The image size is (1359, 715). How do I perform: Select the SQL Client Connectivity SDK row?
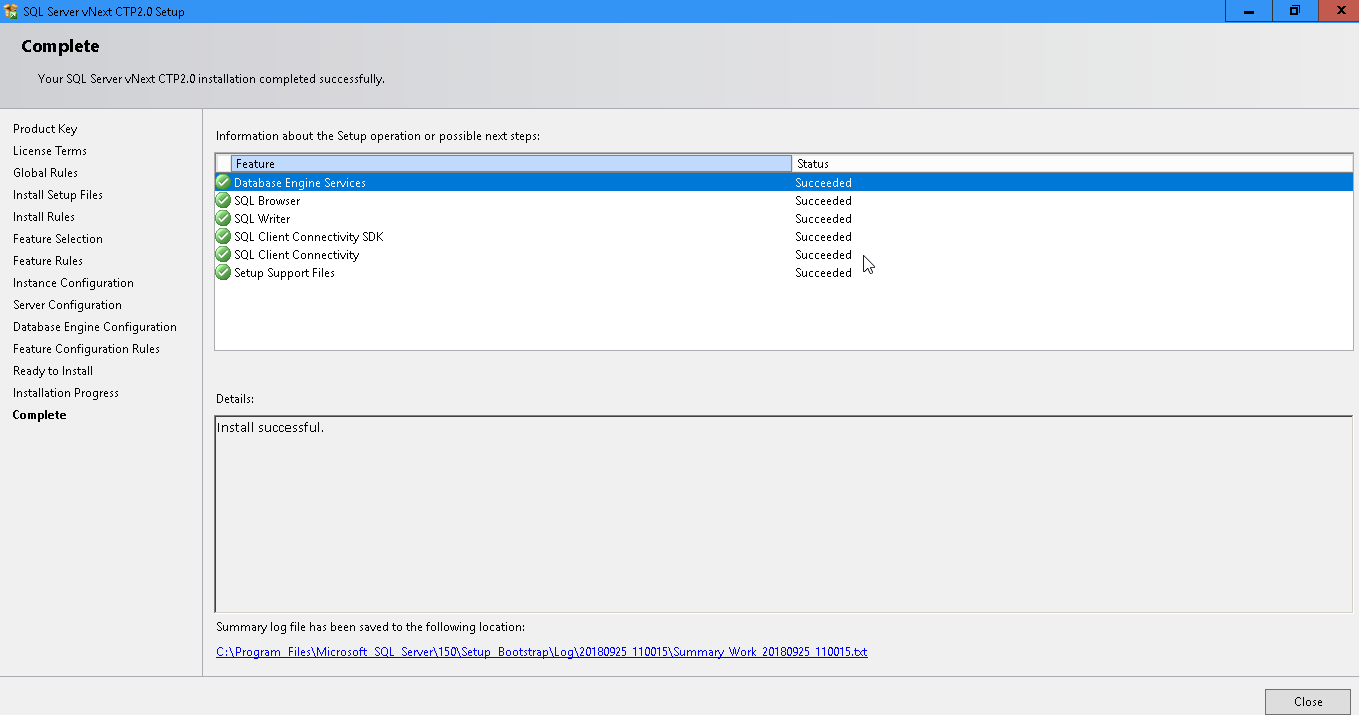(784, 236)
